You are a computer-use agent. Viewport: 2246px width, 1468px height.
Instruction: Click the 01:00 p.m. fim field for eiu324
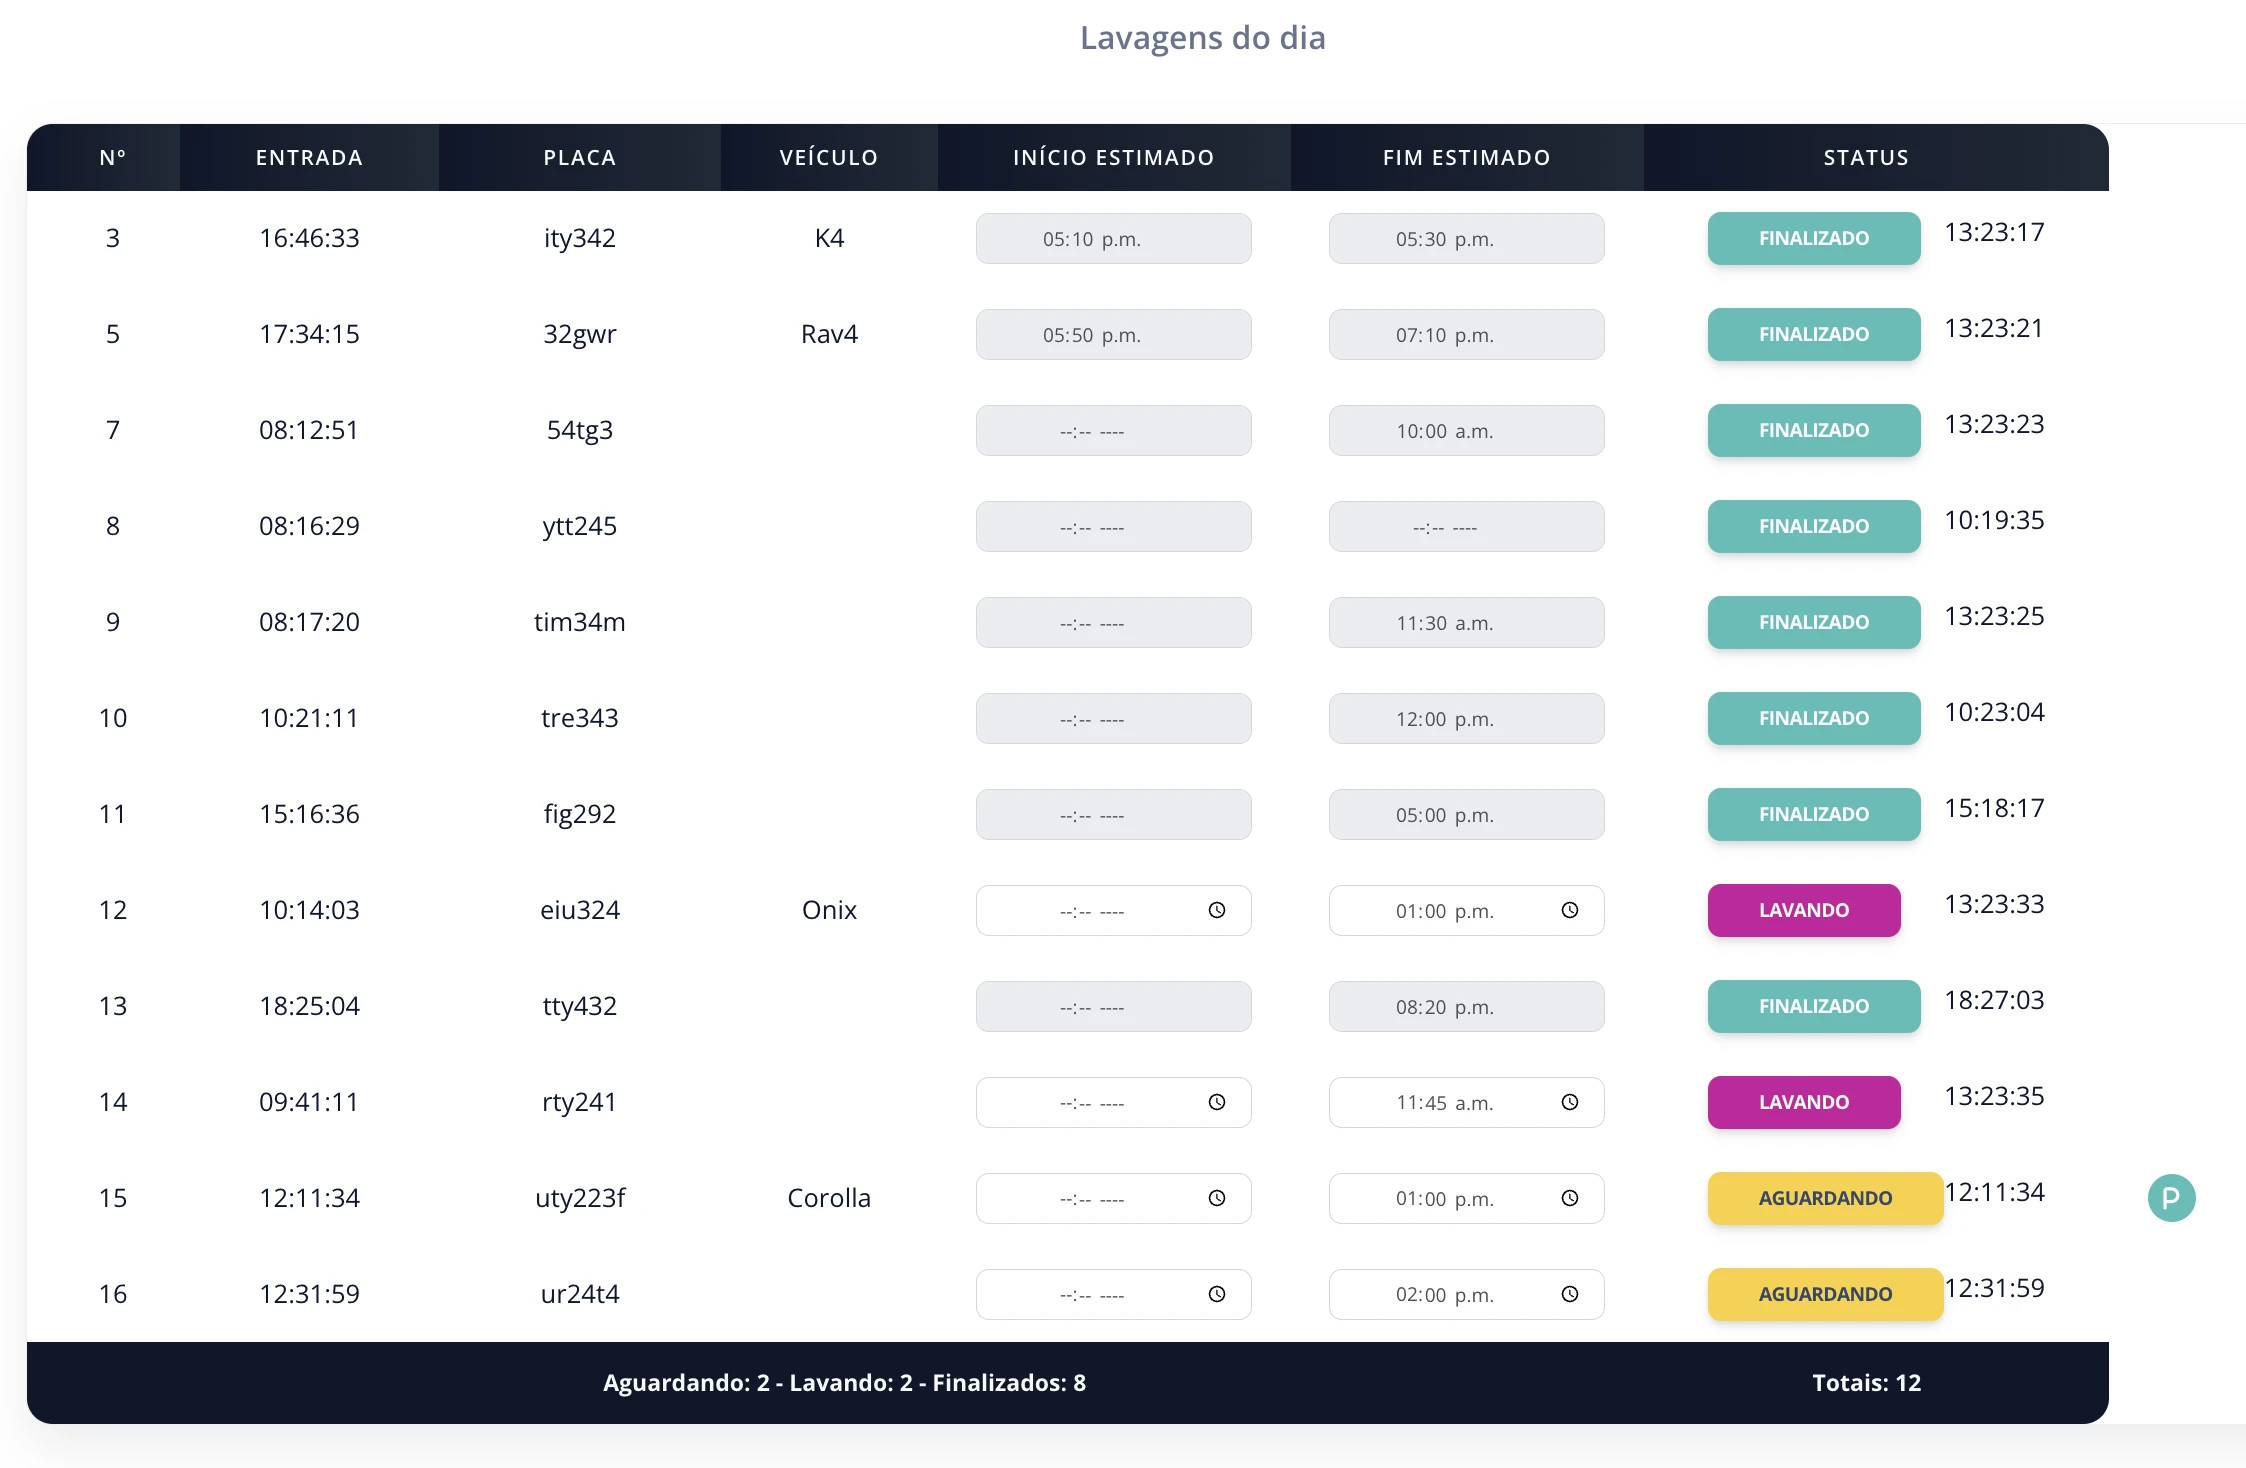coord(1466,910)
